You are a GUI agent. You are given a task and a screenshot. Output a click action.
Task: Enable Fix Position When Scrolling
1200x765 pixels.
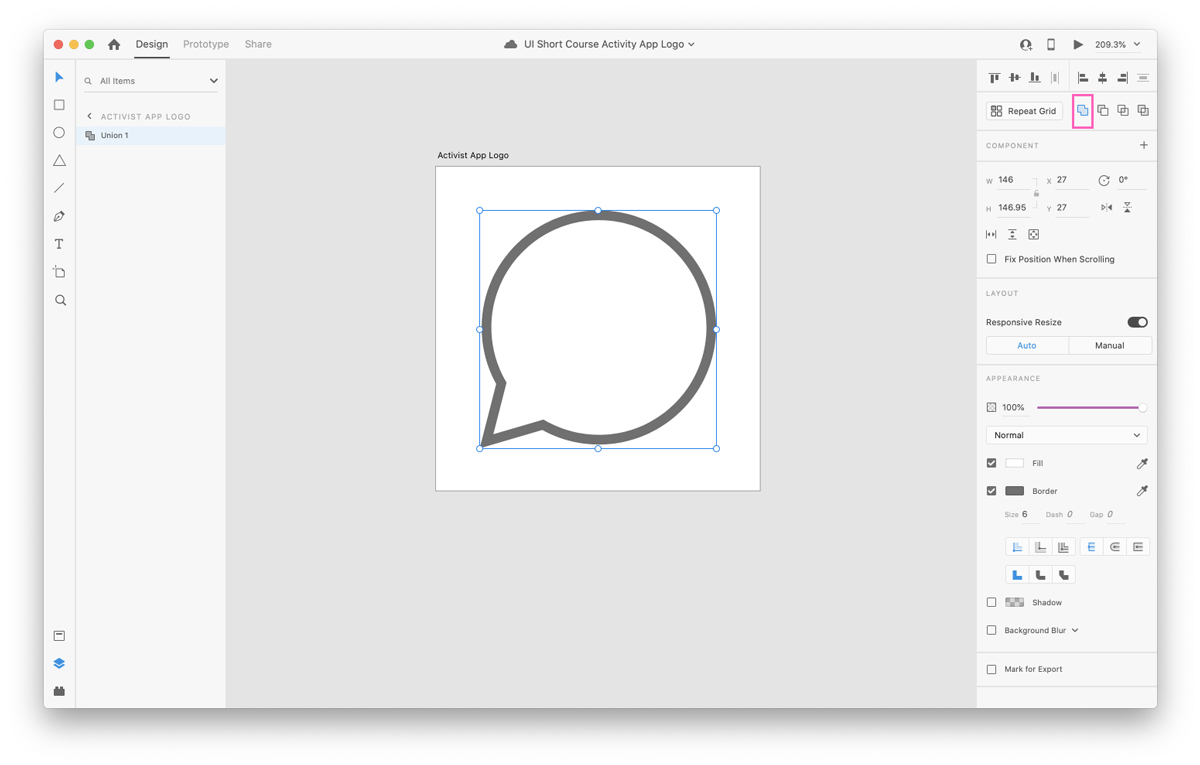(992, 259)
